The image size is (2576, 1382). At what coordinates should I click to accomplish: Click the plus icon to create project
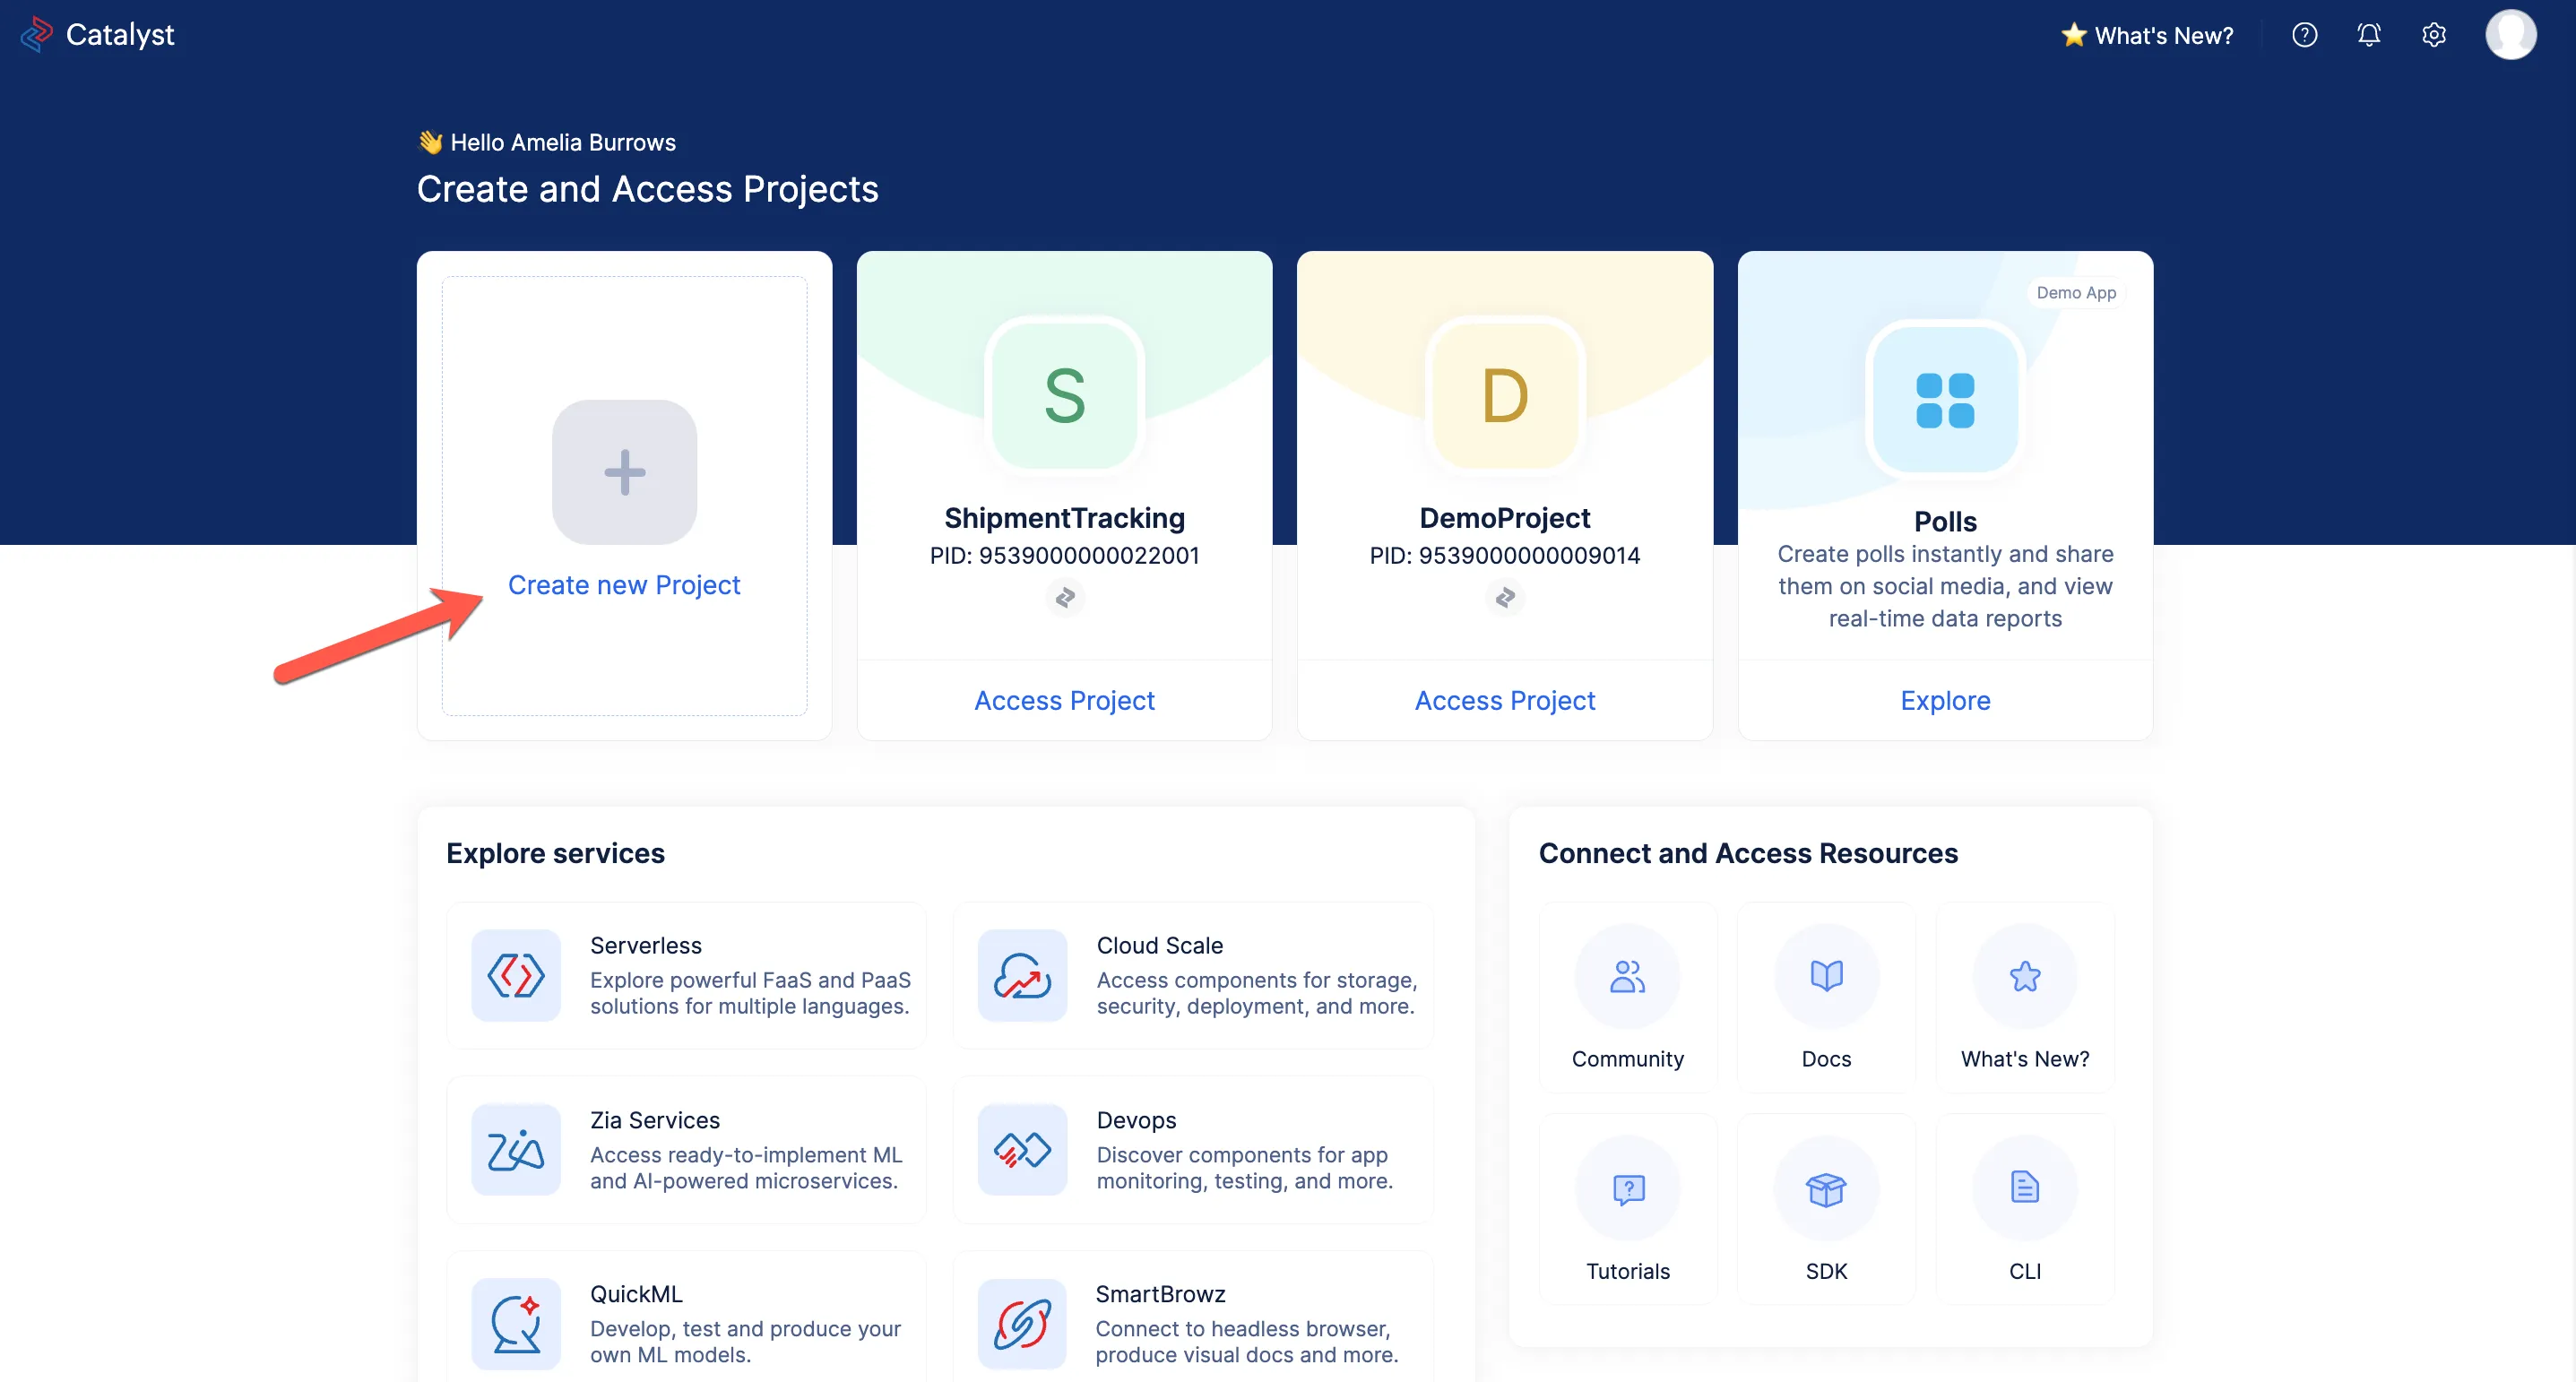pos(624,472)
